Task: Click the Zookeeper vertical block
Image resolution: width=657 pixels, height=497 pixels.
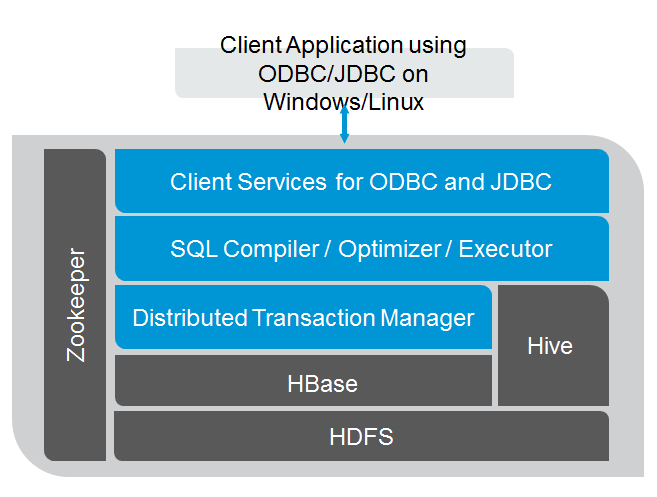Action: [75, 305]
